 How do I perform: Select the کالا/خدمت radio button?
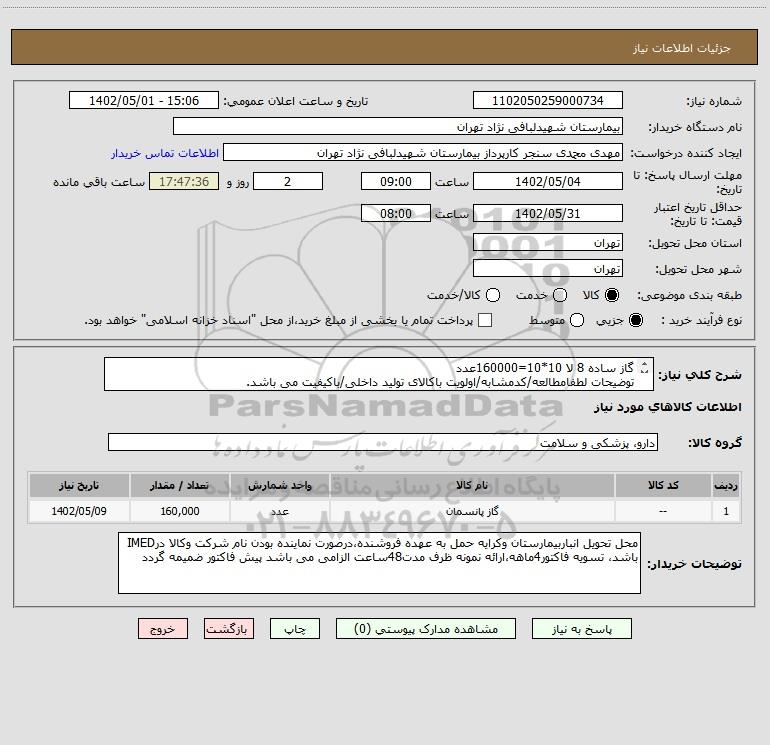click(x=493, y=295)
